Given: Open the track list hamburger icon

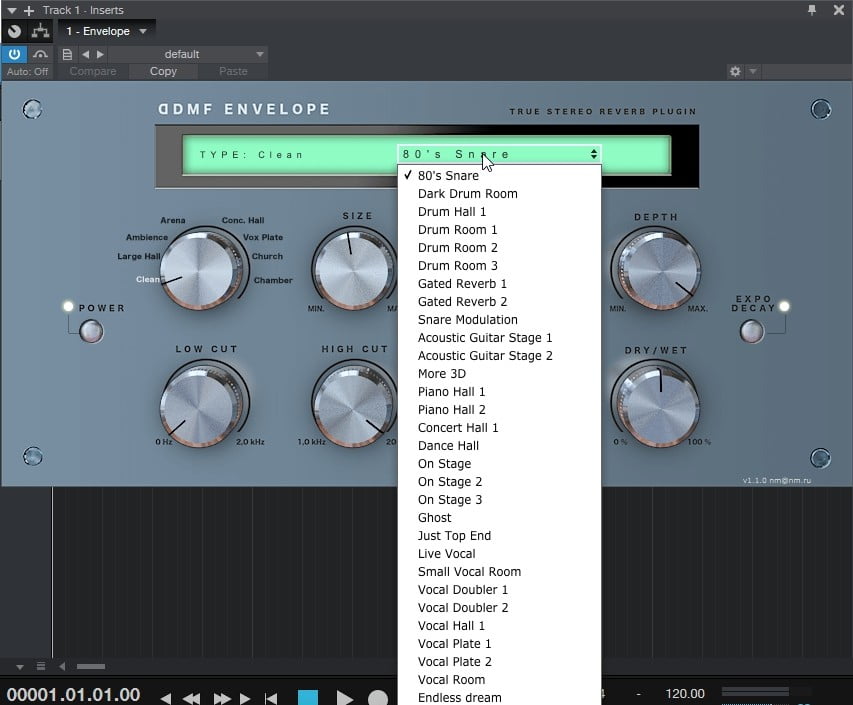Looking at the screenshot, I should pos(41,666).
